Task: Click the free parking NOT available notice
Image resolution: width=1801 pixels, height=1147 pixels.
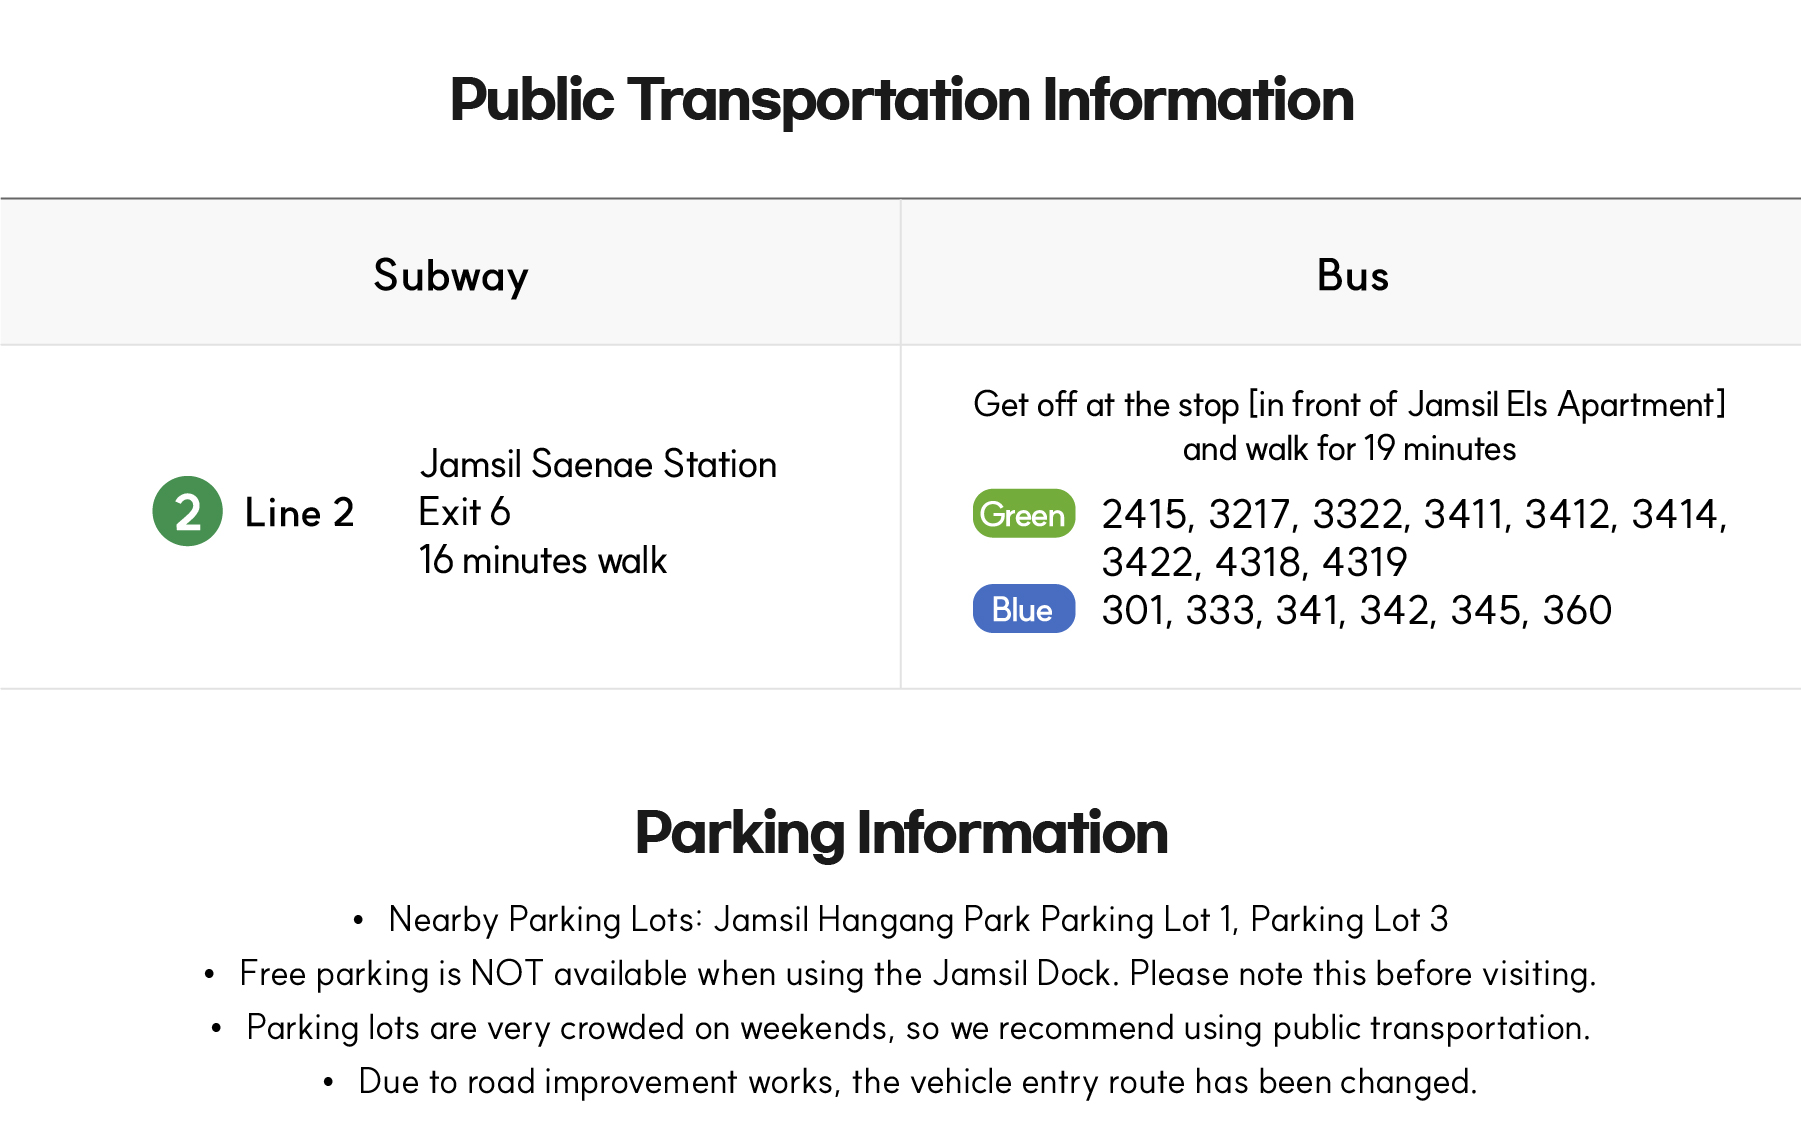Action: point(917,973)
